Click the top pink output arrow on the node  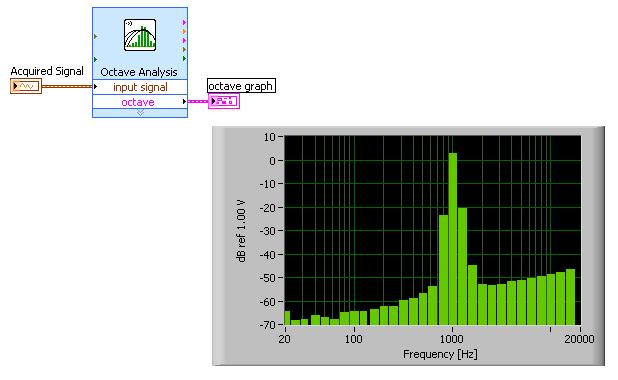pos(184,22)
